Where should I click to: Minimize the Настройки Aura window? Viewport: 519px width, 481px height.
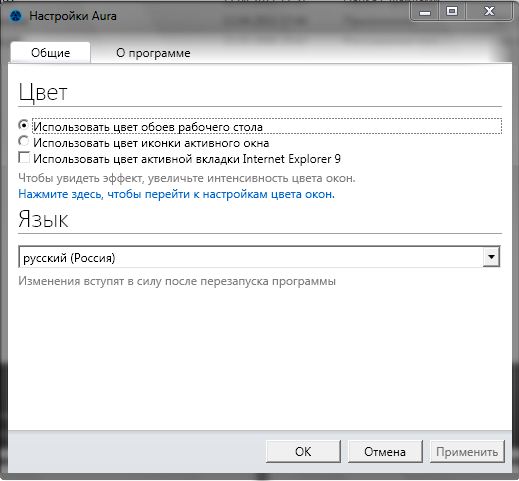click(x=424, y=12)
